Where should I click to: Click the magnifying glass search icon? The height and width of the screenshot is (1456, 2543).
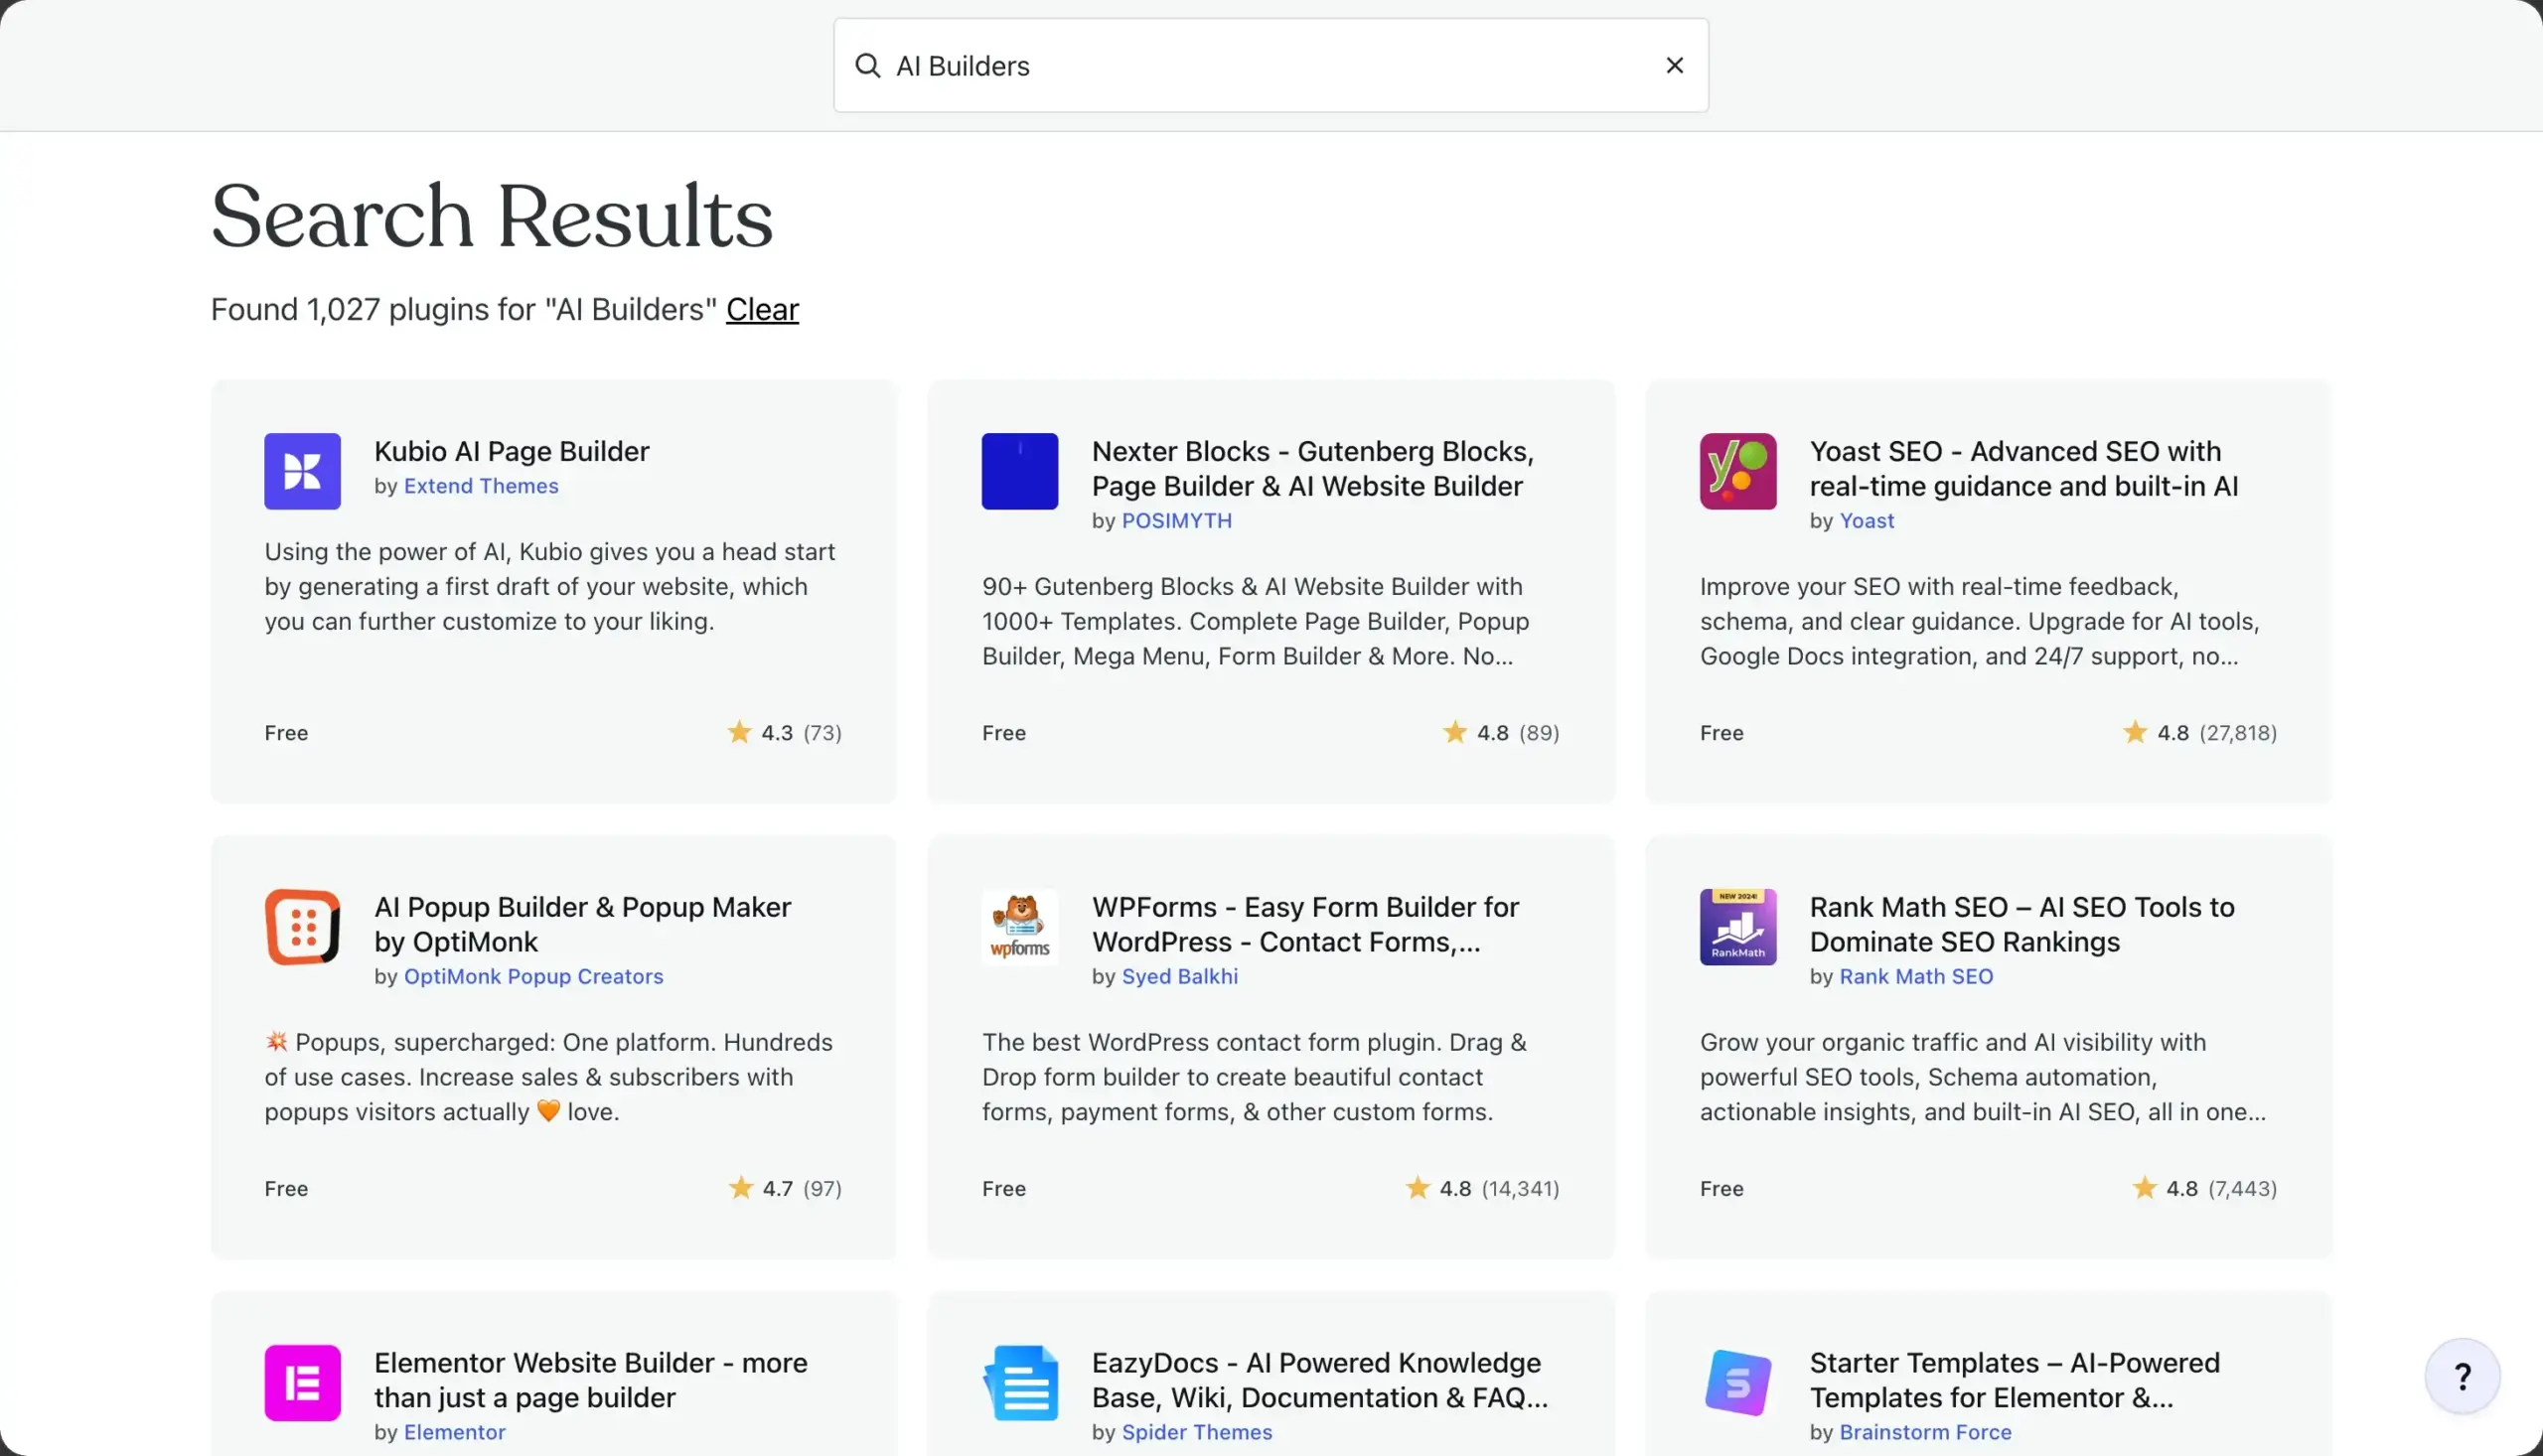point(867,66)
